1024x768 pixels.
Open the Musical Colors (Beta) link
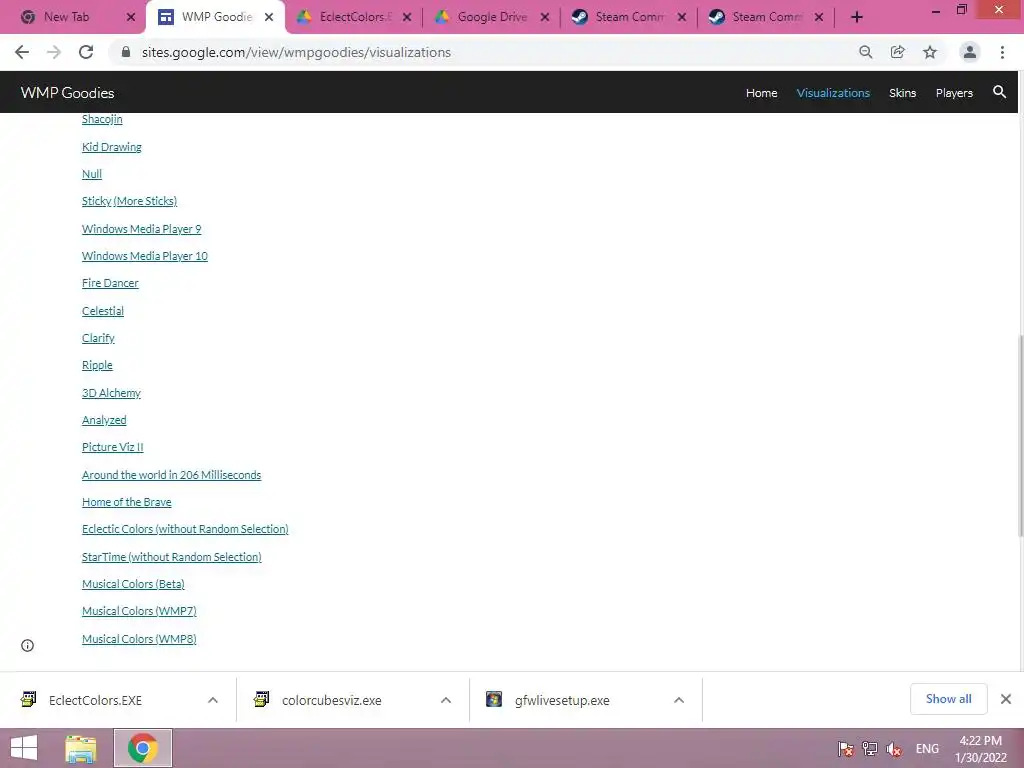tap(133, 584)
